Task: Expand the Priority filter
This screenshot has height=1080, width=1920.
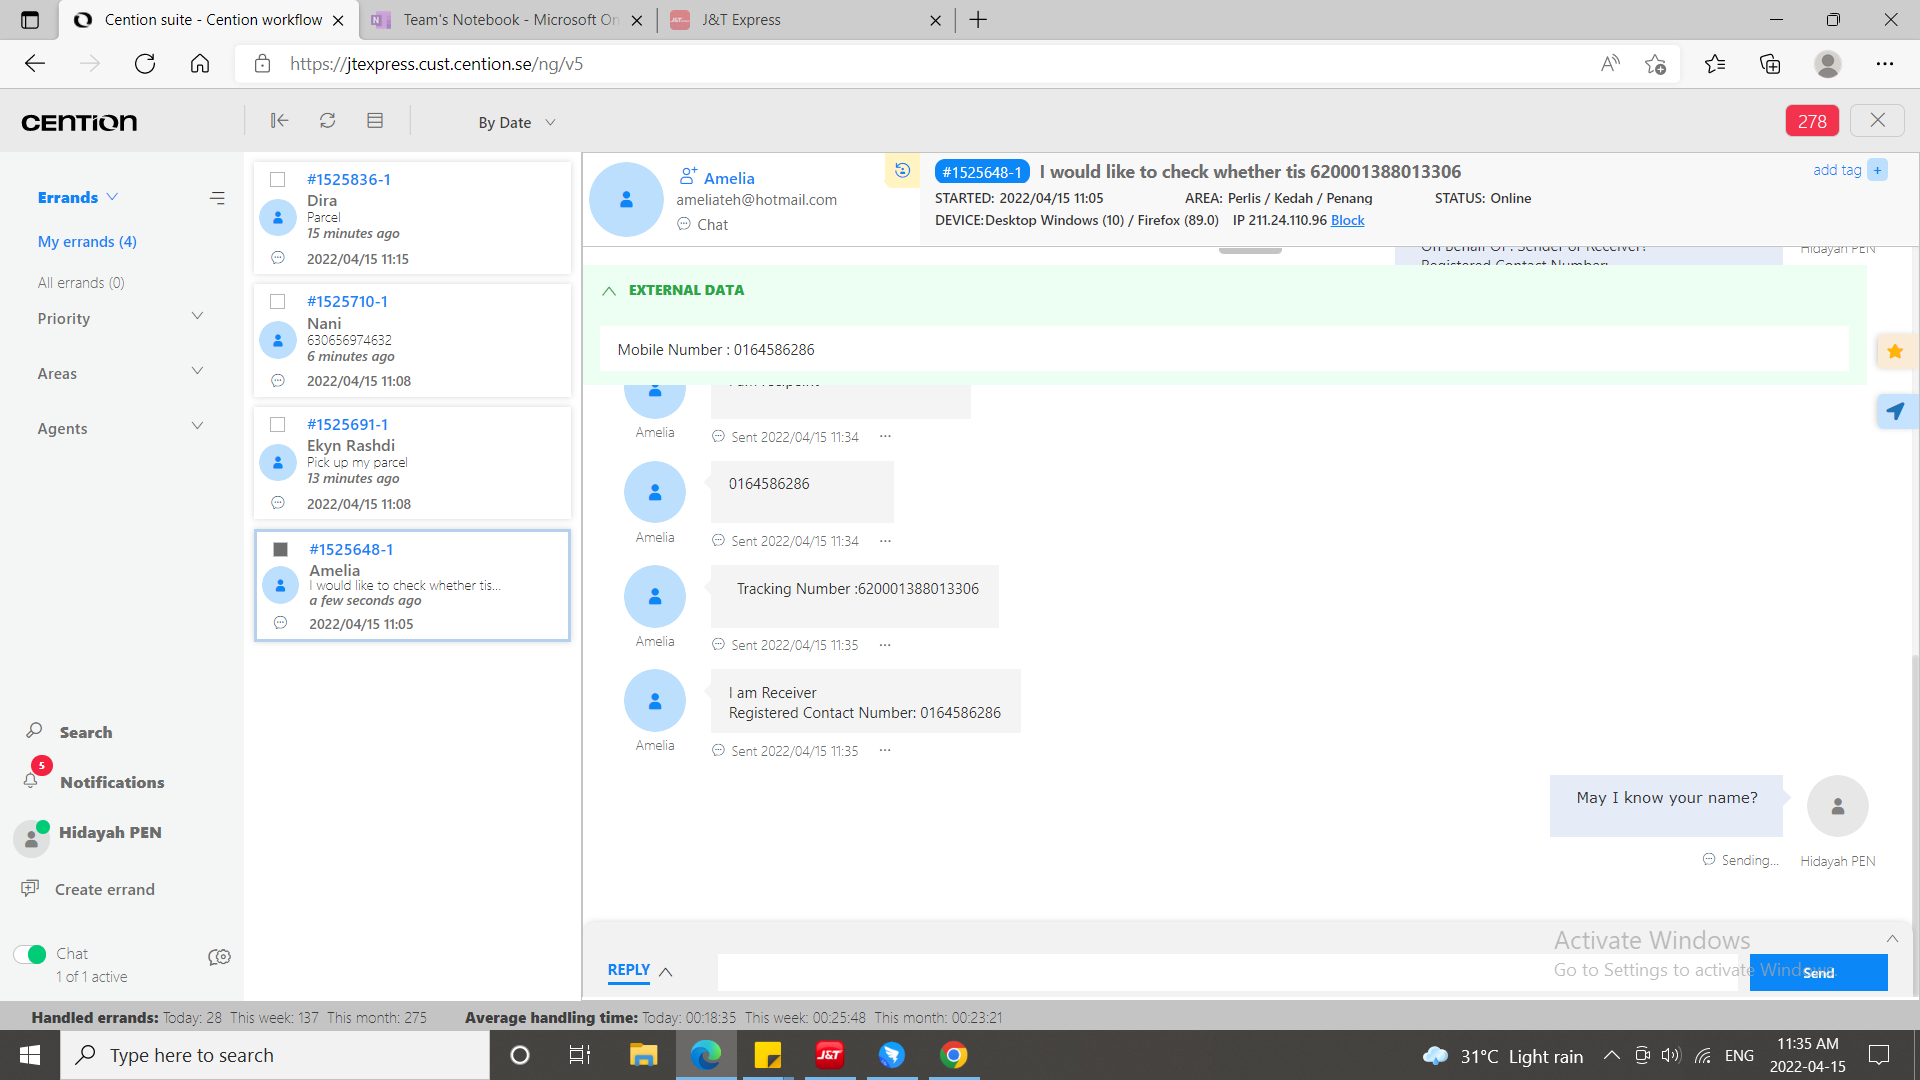Action: 197,316
